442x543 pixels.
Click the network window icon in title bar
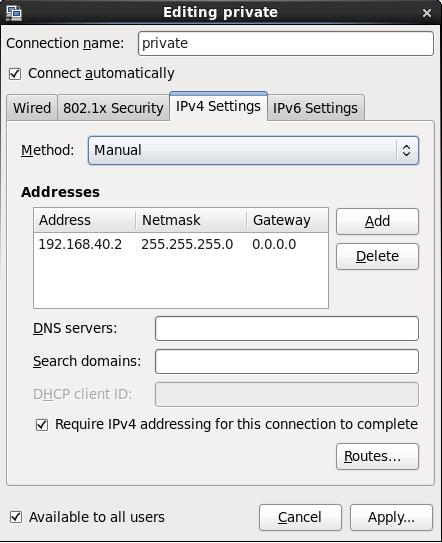14,12
